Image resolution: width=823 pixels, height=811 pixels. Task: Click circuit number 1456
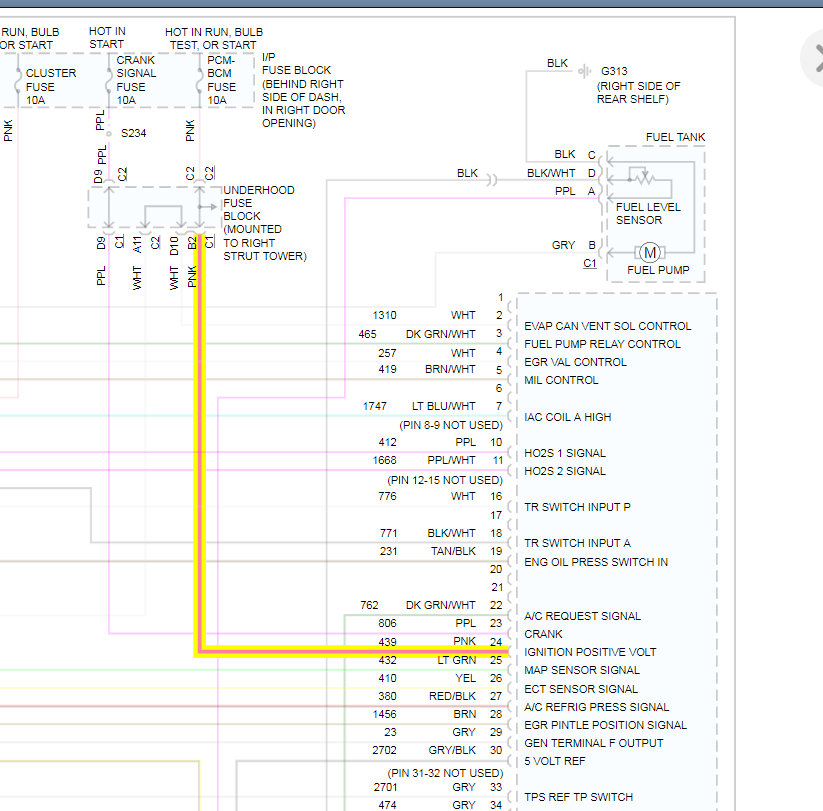point(384,714)
